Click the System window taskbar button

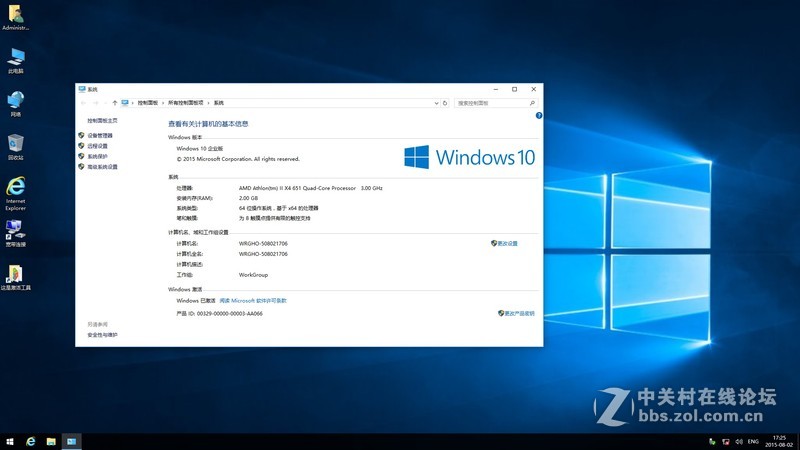(x=71, y=441)
